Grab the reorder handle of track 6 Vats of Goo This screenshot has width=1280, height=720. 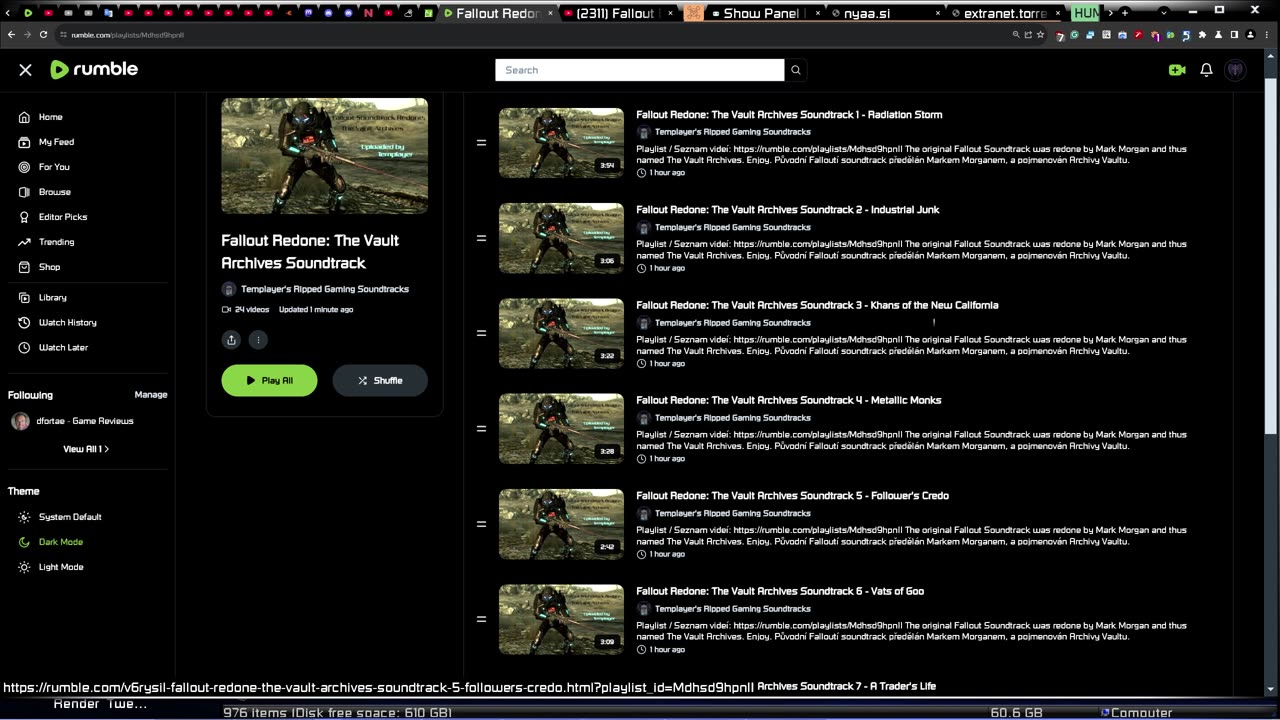481,619
